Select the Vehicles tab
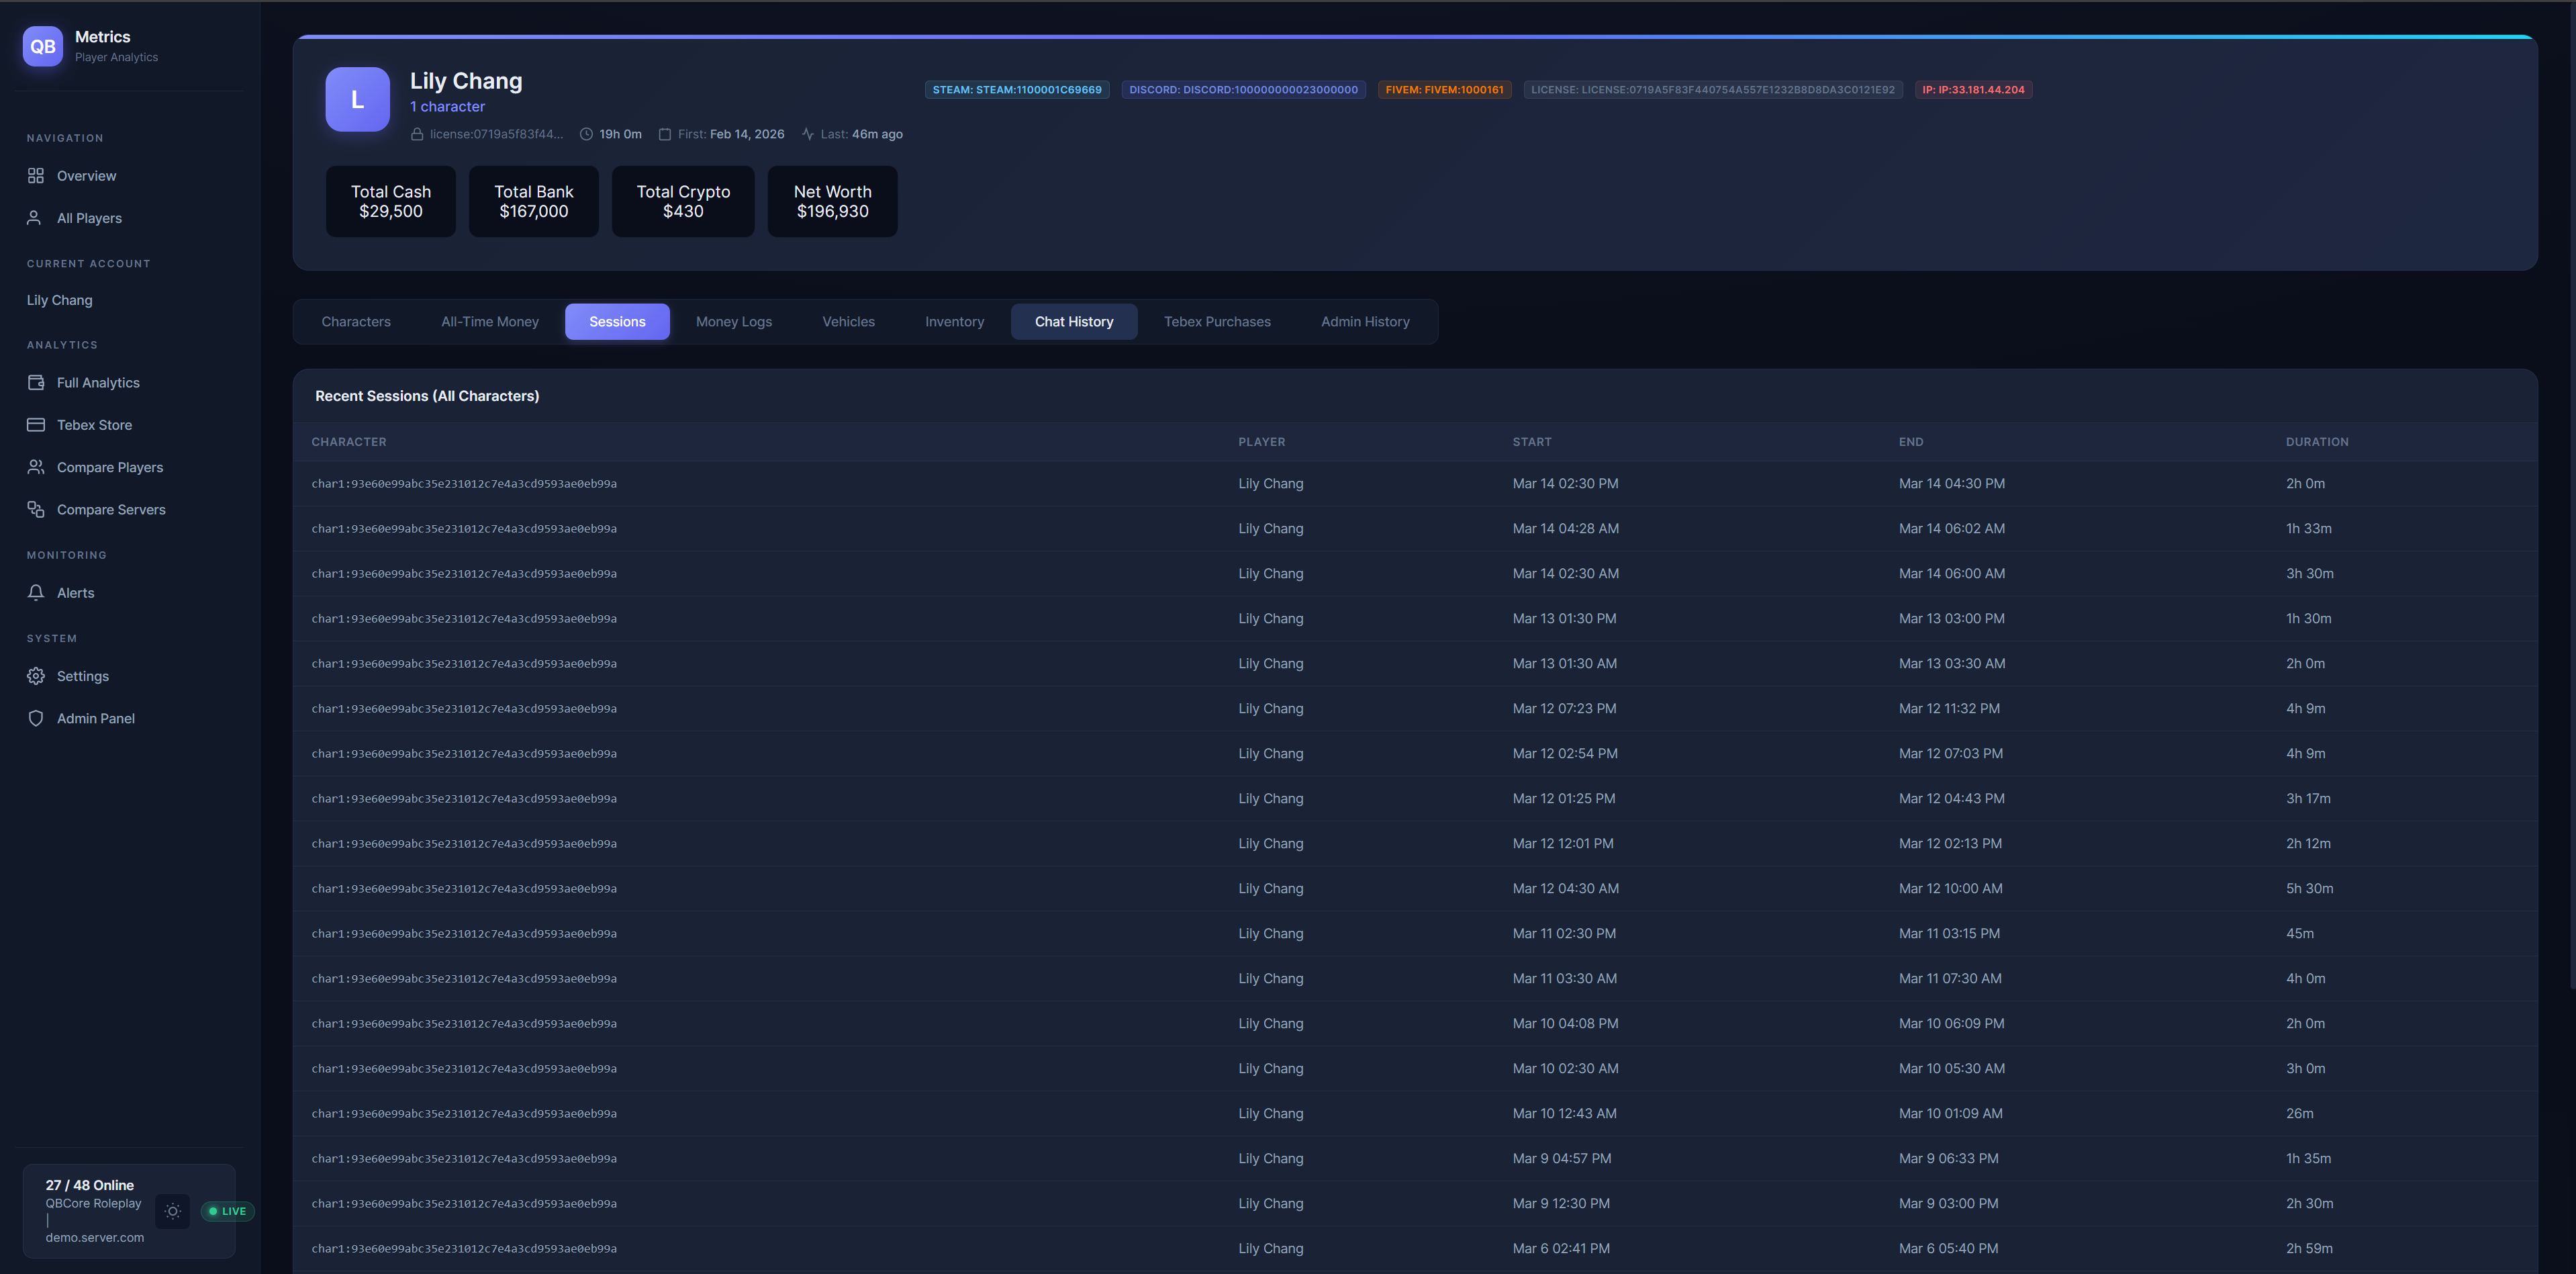Image resolution: width=2576 pixels, height=1274 pixels. [x=848, y=322]
